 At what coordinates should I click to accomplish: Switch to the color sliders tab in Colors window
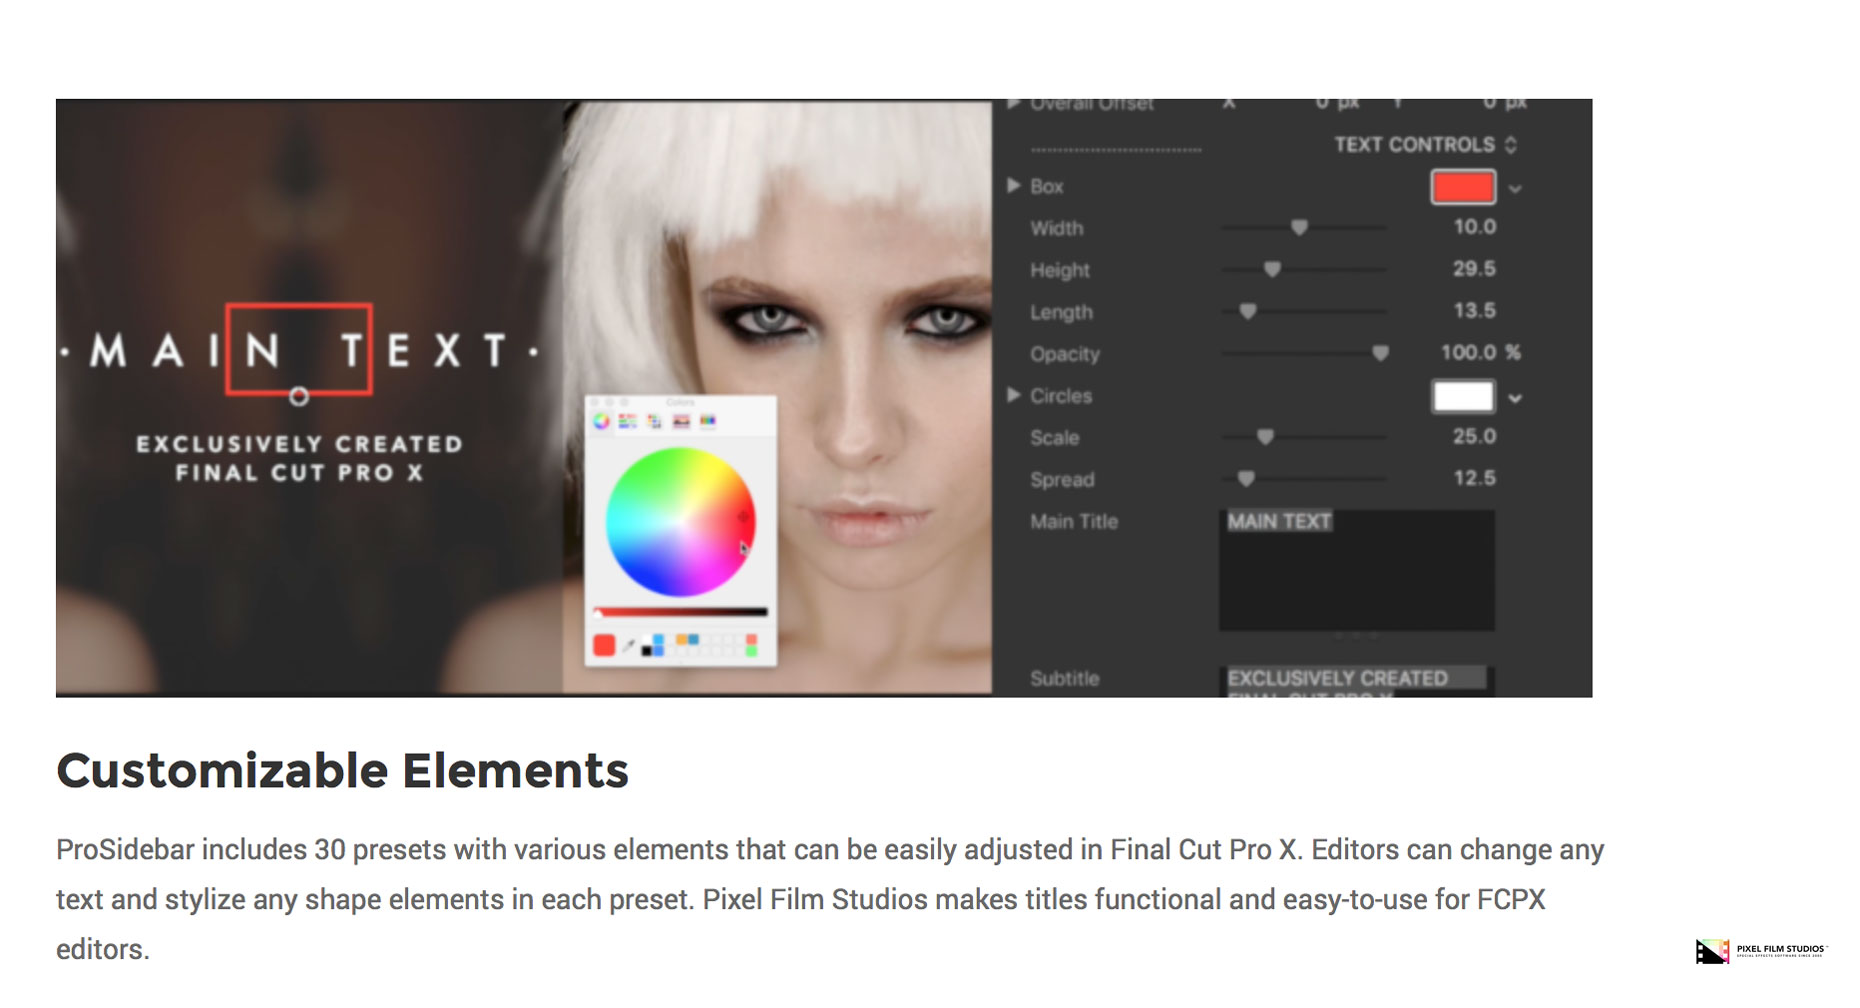pos(627,422)
